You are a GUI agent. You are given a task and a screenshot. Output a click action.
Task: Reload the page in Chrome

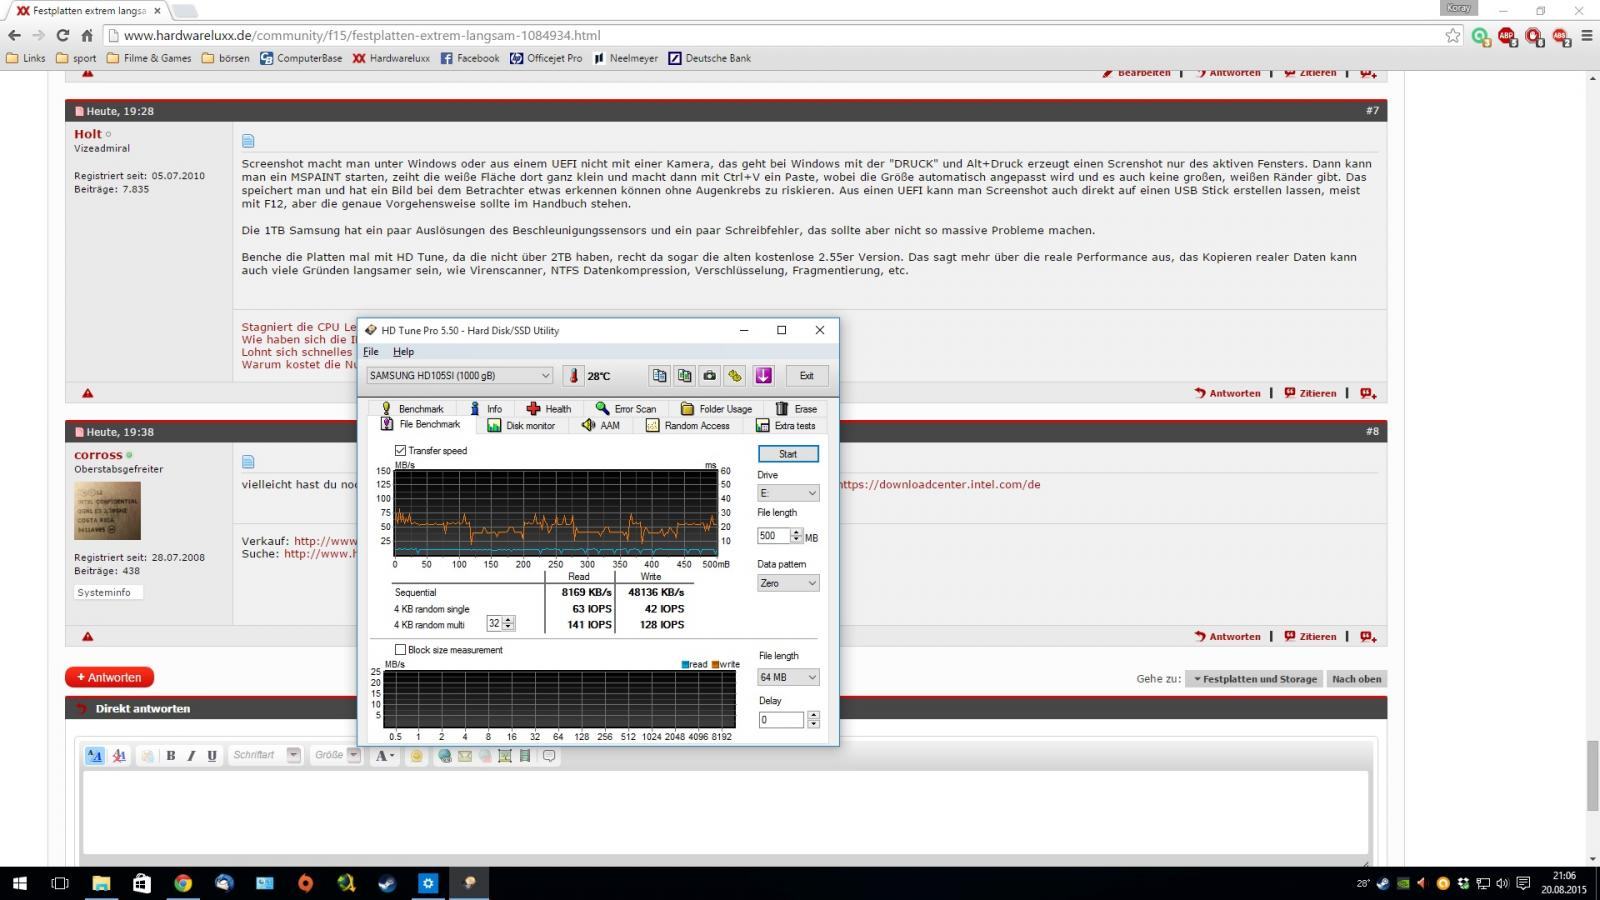pos(62,35)
